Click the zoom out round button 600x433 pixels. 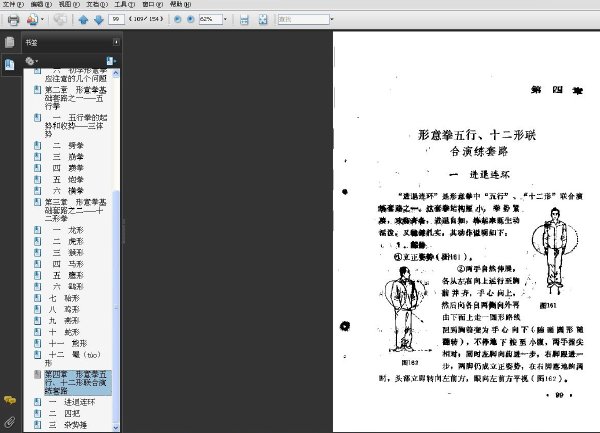click(178, 19)
